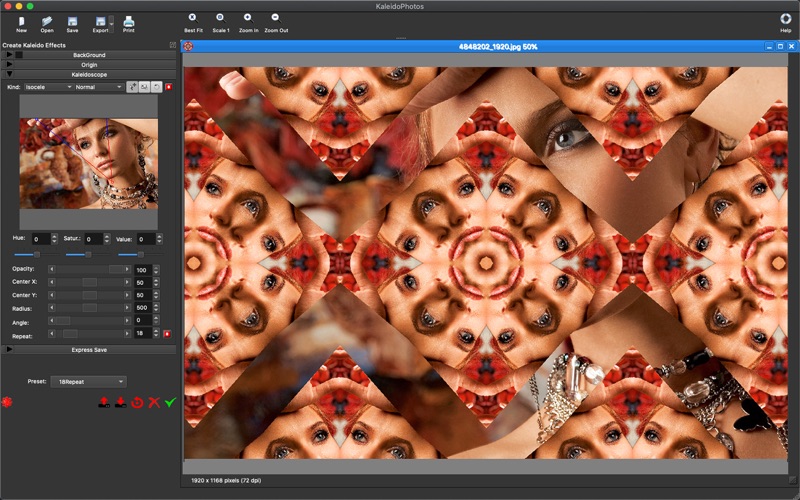Expand the Express Save section
The image size is (800, 500).
click(9, 349)
